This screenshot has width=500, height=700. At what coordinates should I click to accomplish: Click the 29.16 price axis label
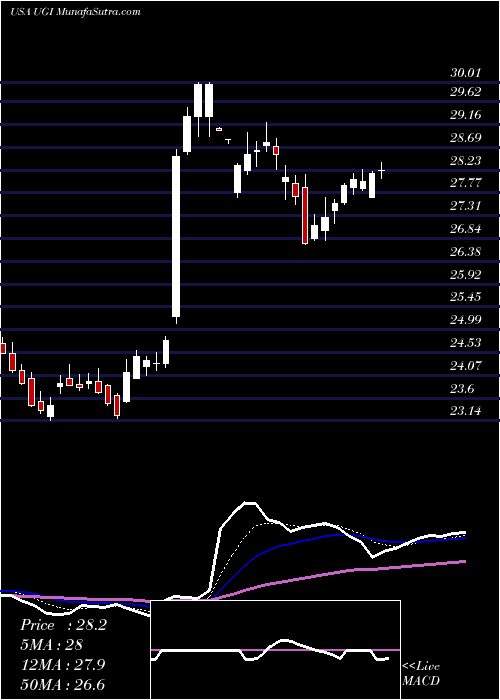tap(466, 115)
